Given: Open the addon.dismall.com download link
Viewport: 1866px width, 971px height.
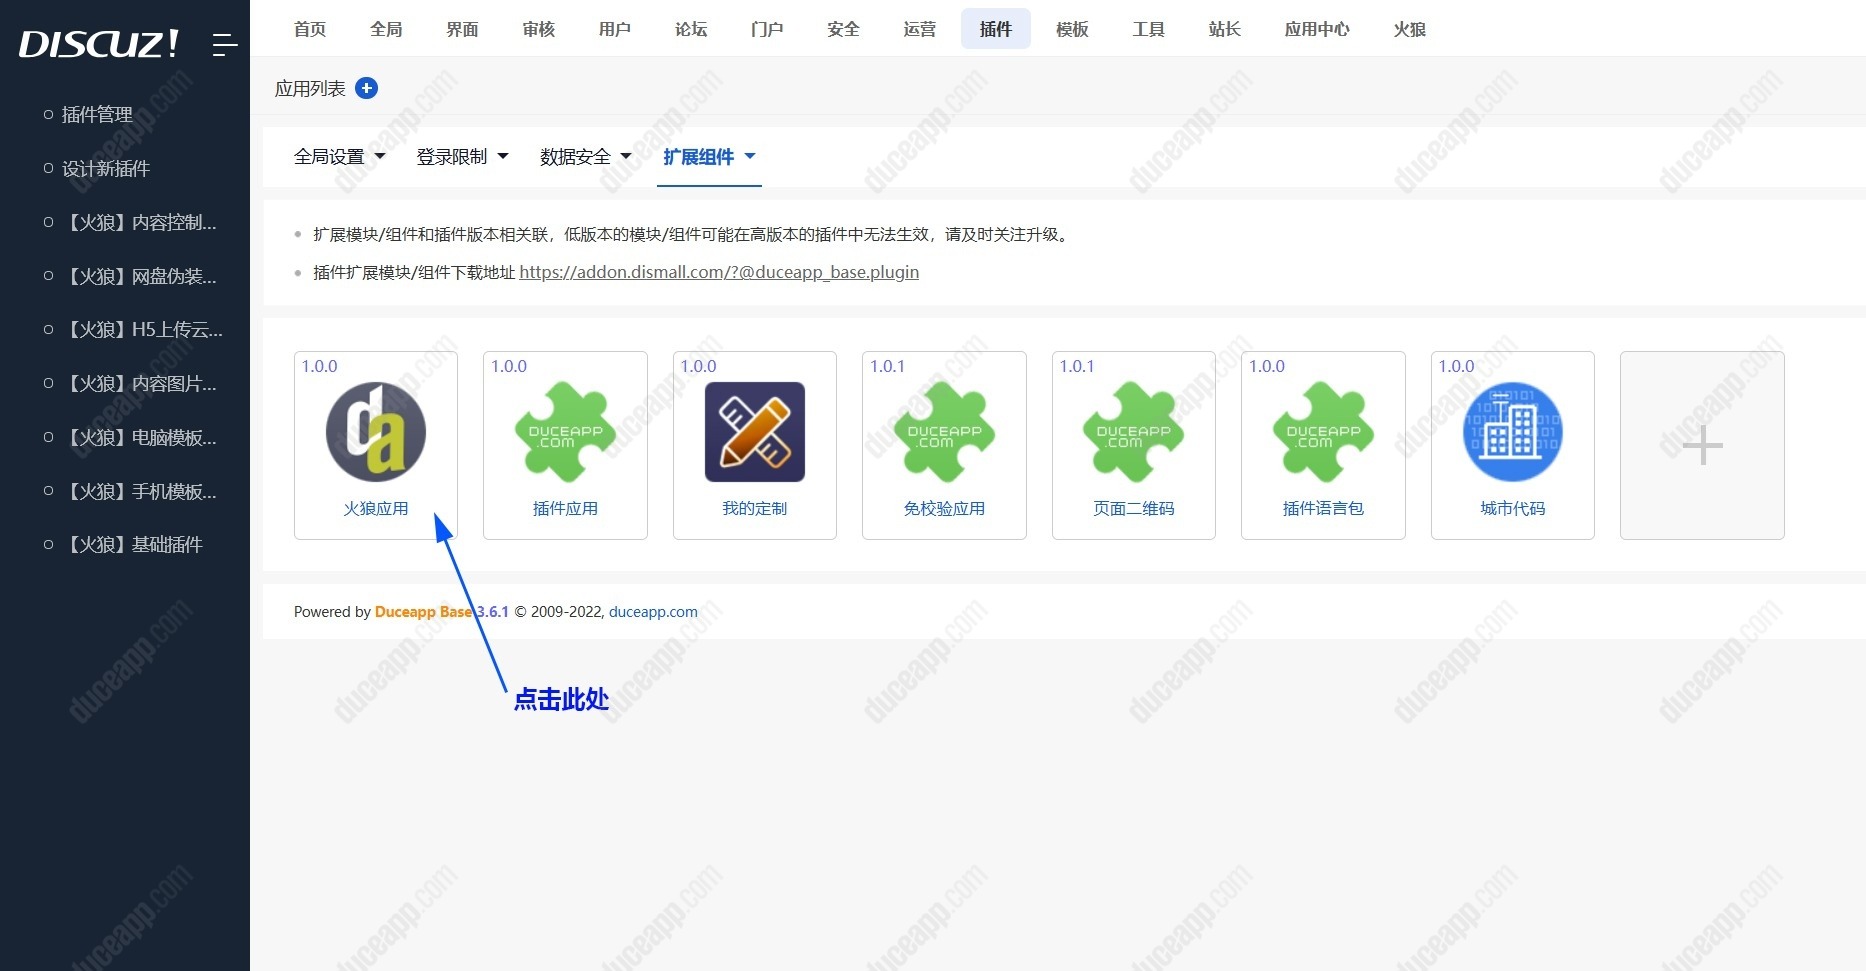Looking at the screenshot, I should 719,272.
